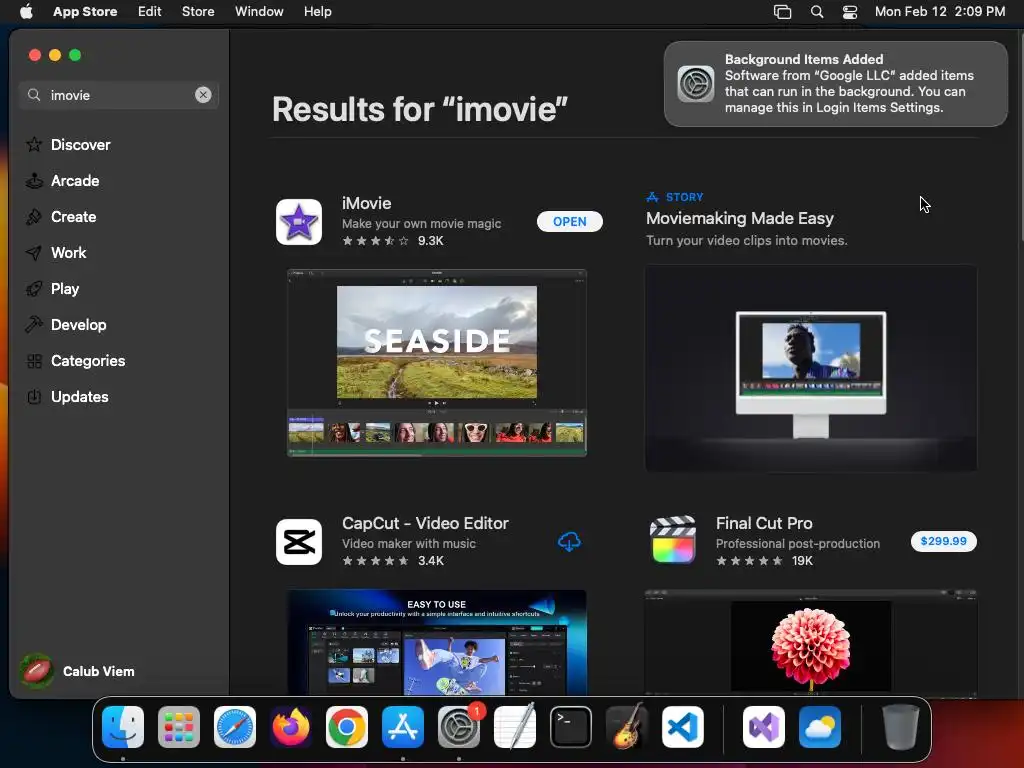This screenshot has width=1024, height=768.
Task: Download CapCut with the cloud icon
Action: 569,541
